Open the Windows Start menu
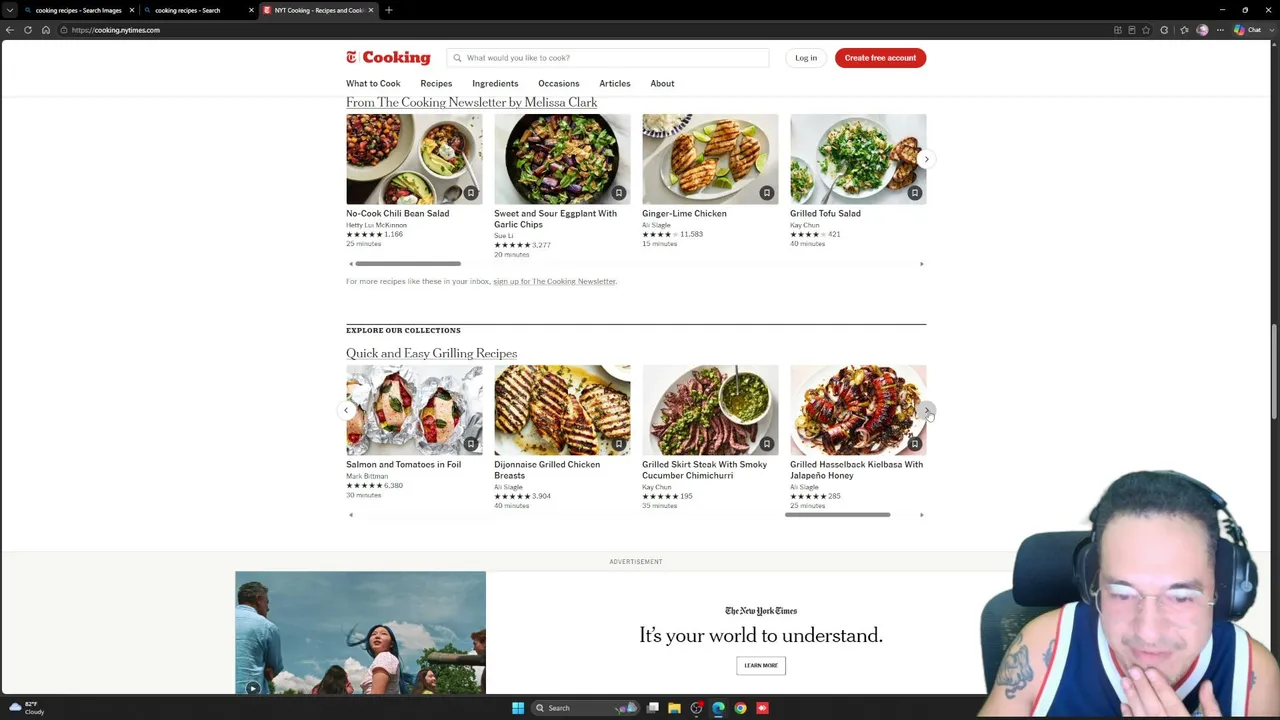The width and height of the screenshot is (1280, 720). pyautogui.click(x=517, y=708)
